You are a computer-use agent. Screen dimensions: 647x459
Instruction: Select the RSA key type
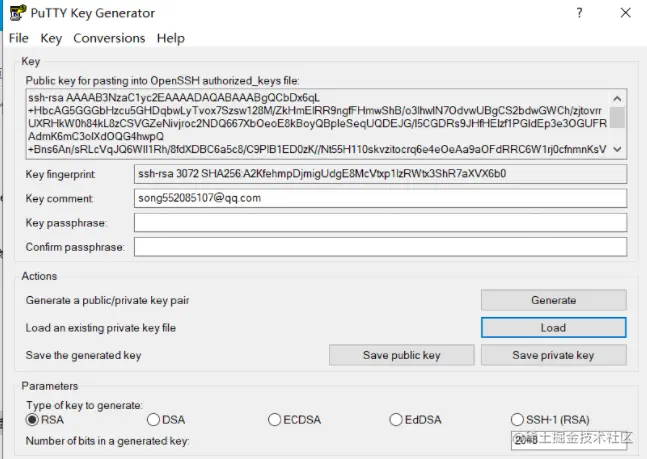tap(45, 420)
